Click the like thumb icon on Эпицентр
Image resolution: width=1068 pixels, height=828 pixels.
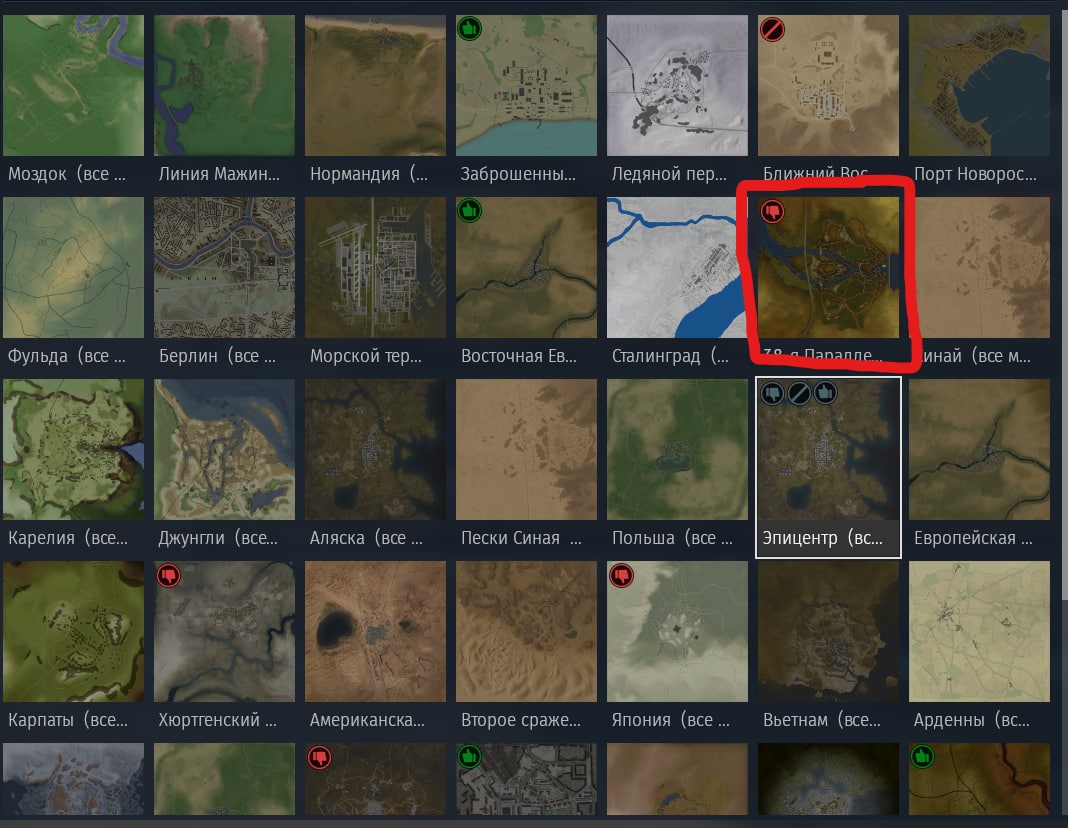(826, 394)
